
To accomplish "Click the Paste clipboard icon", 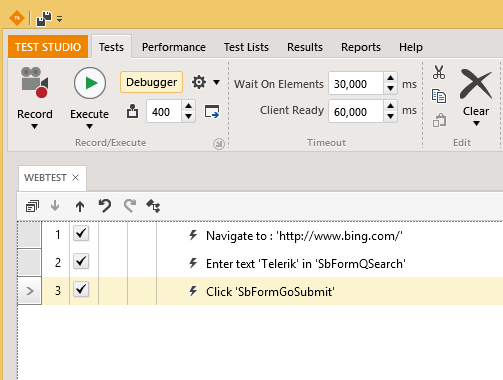I will (x=439, y=120).
